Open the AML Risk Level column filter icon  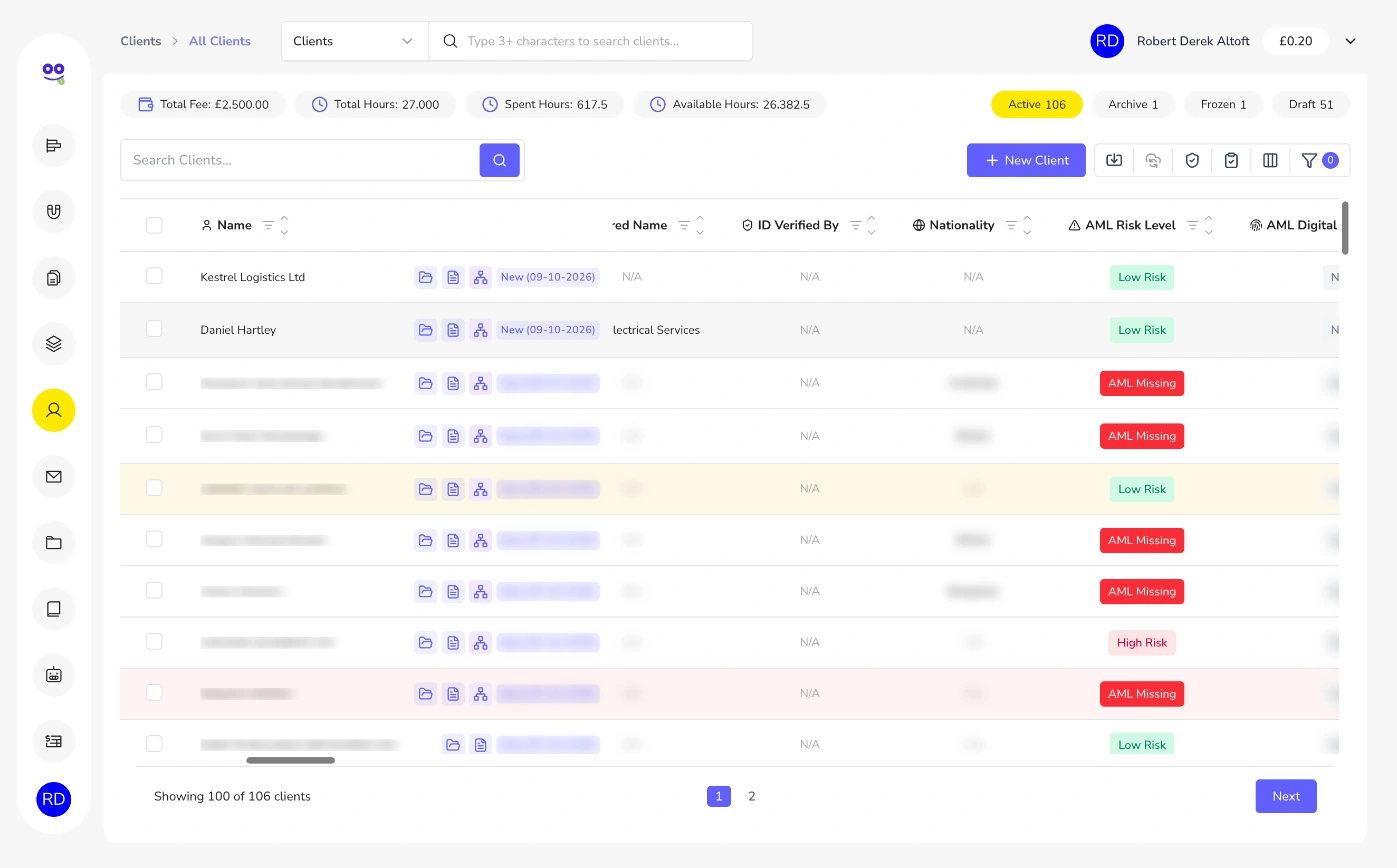pos(1193,225)
